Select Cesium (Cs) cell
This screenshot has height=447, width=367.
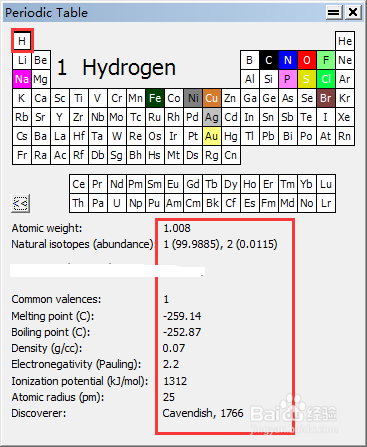22,136
